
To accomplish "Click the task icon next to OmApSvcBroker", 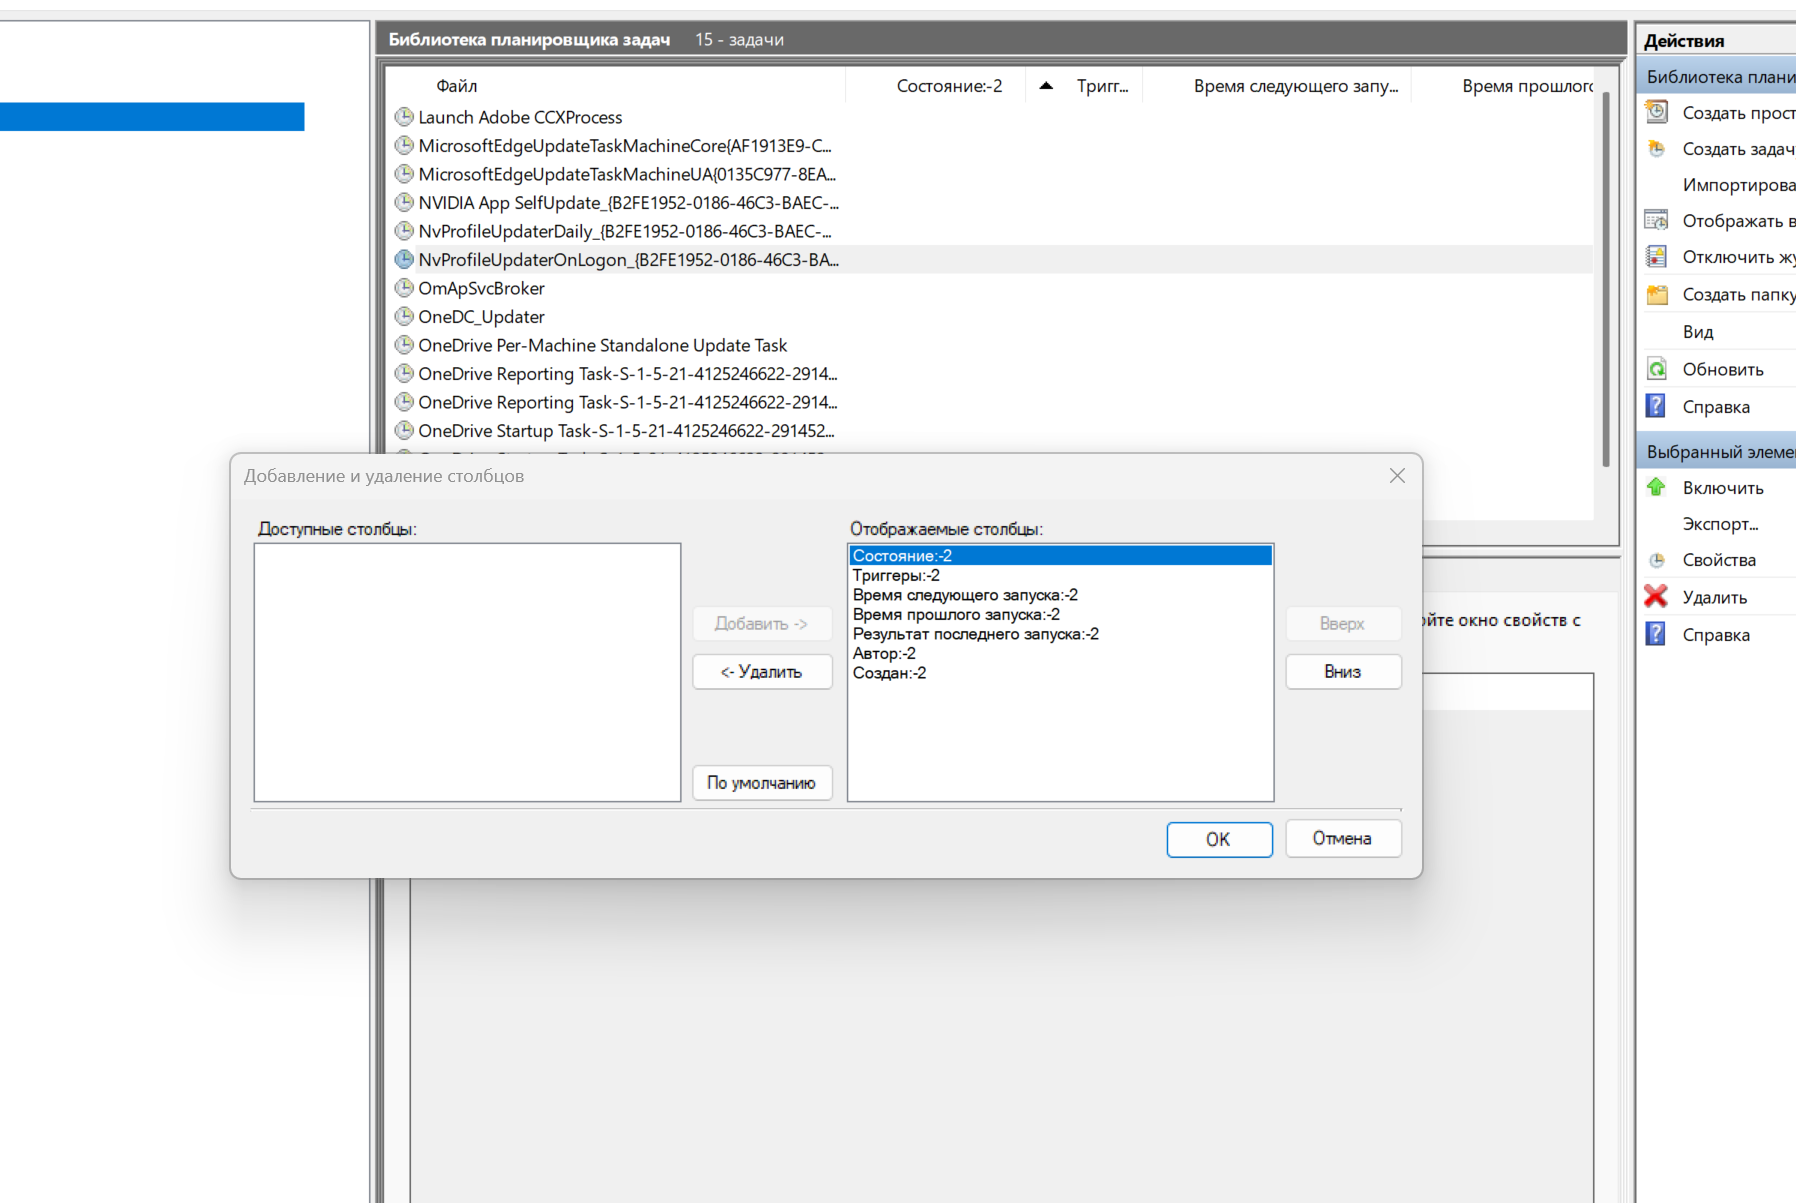I will click(404, 288).
